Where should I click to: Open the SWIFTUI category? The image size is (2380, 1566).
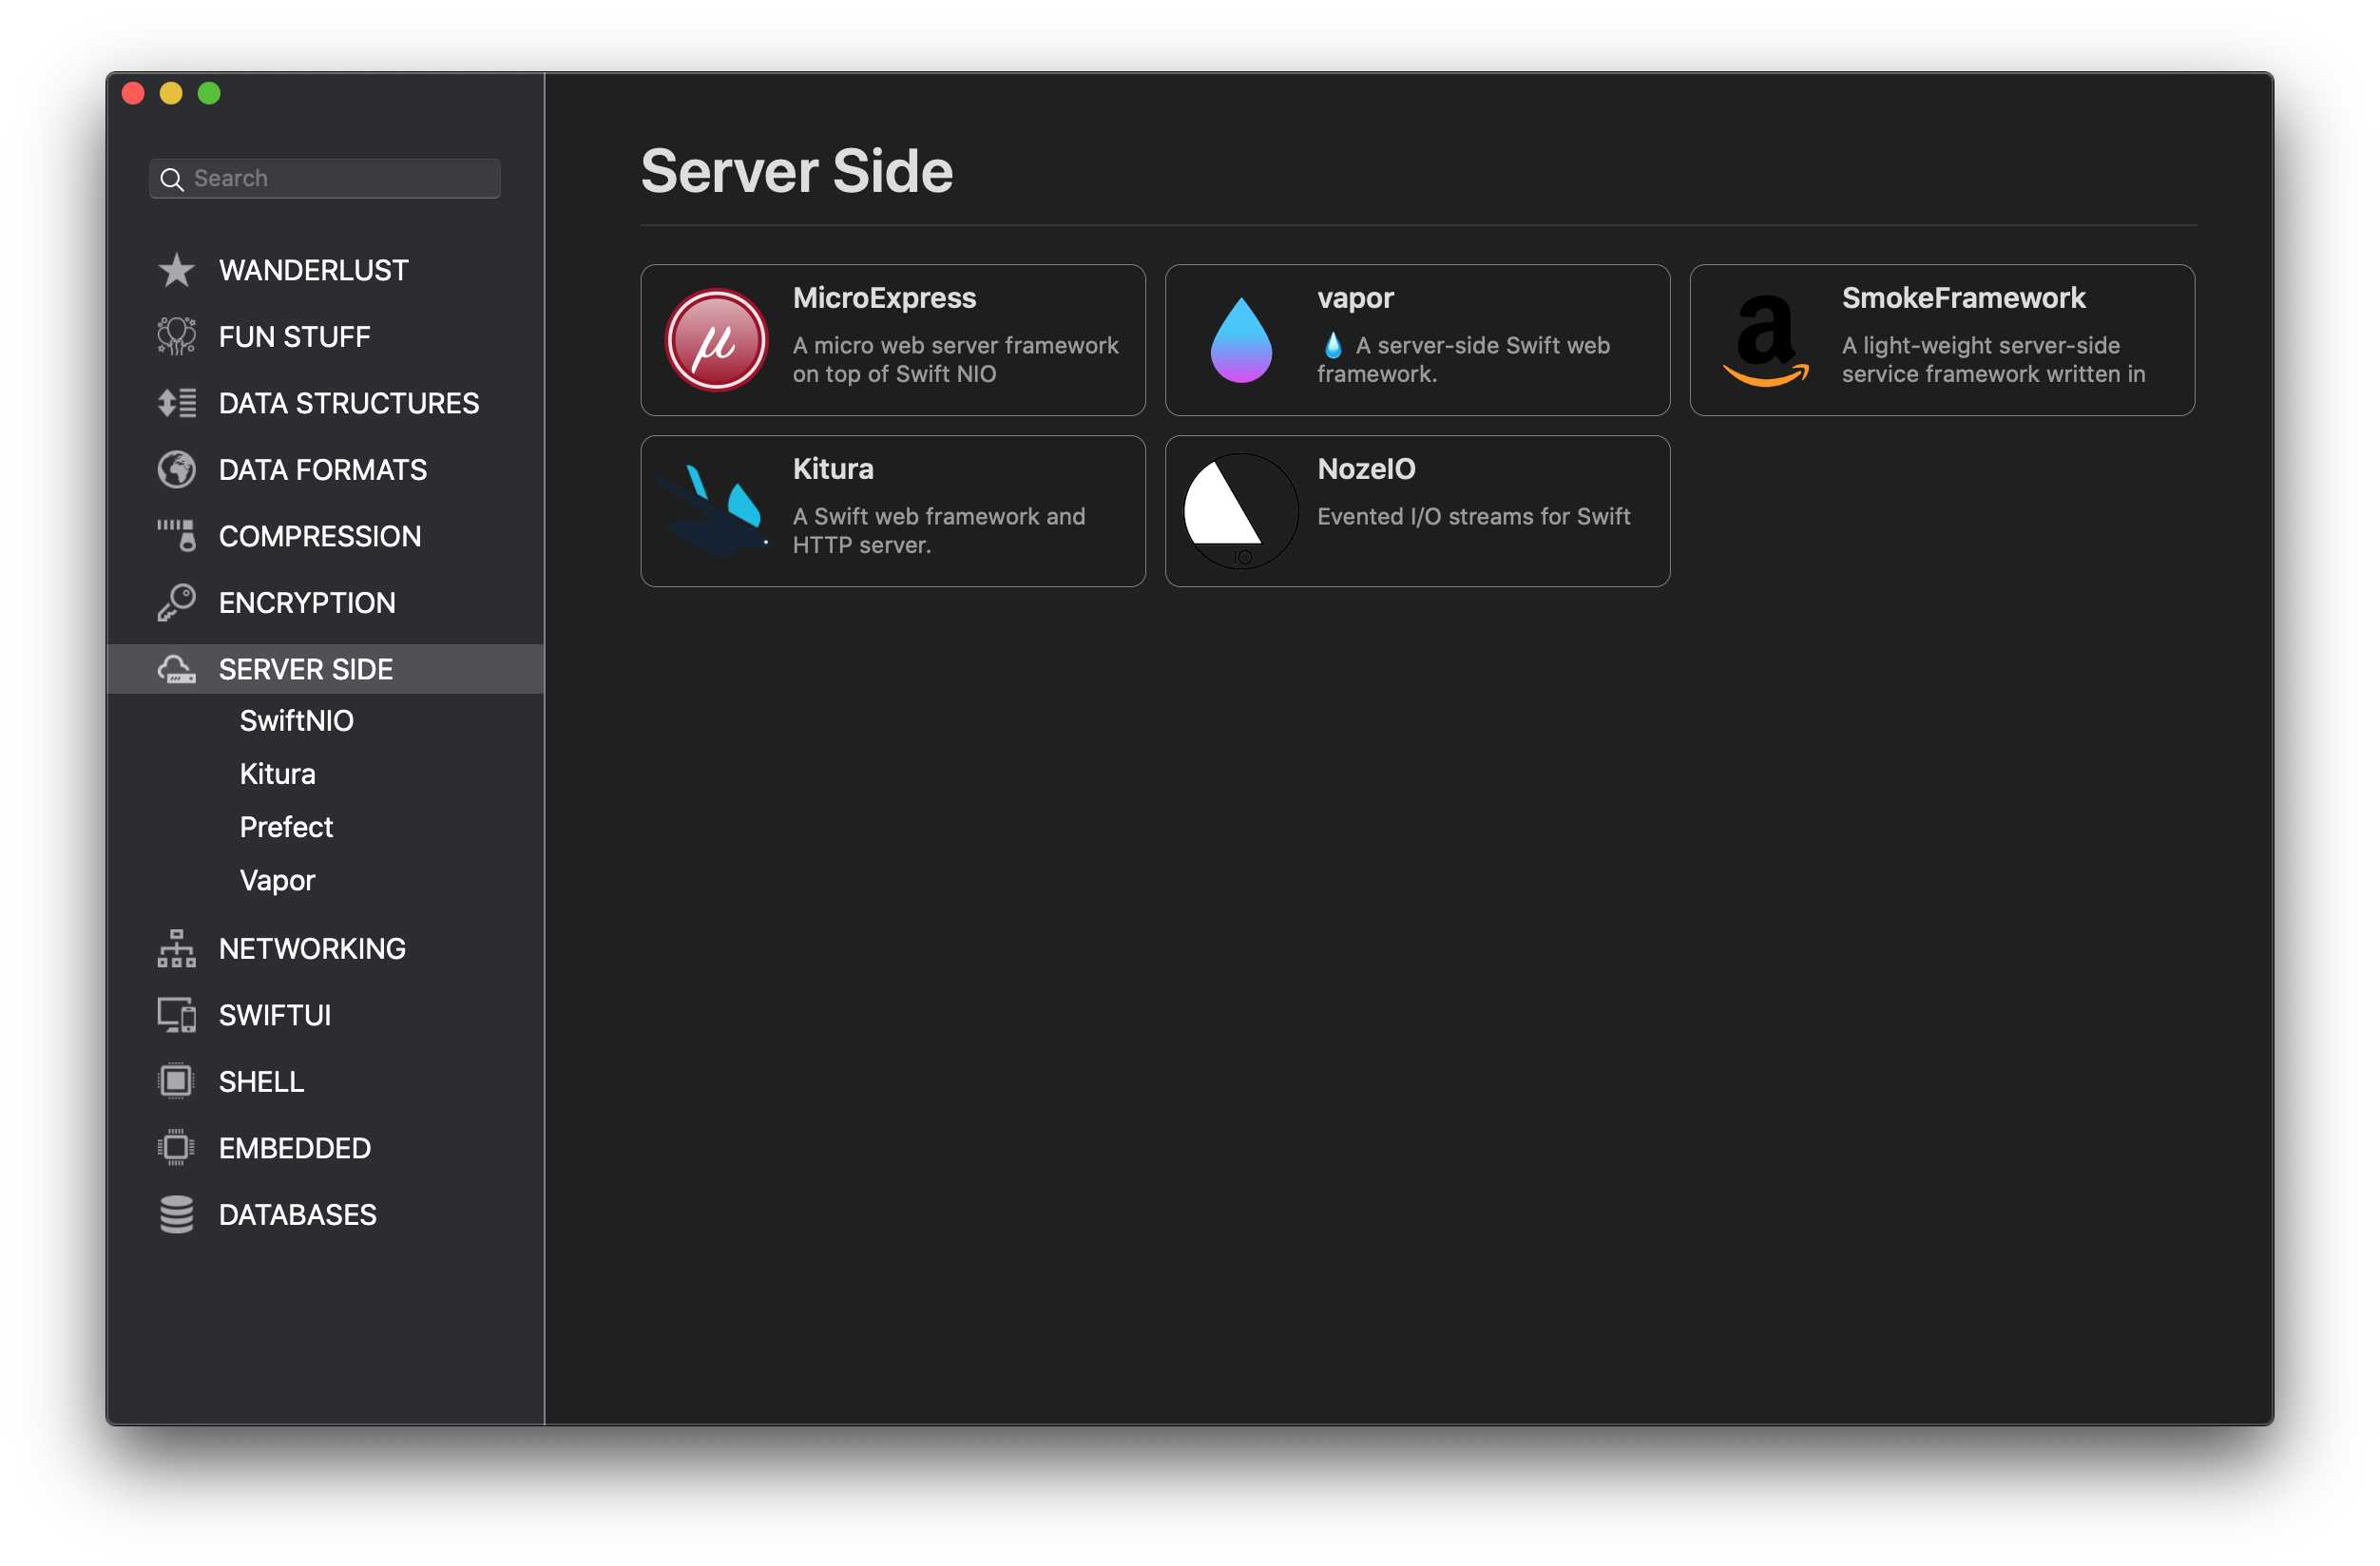click(x=274, y=1015)
